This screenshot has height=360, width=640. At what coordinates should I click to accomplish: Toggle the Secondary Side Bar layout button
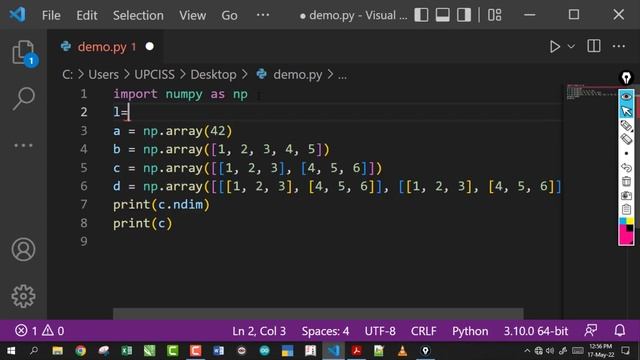click(464, 15)
